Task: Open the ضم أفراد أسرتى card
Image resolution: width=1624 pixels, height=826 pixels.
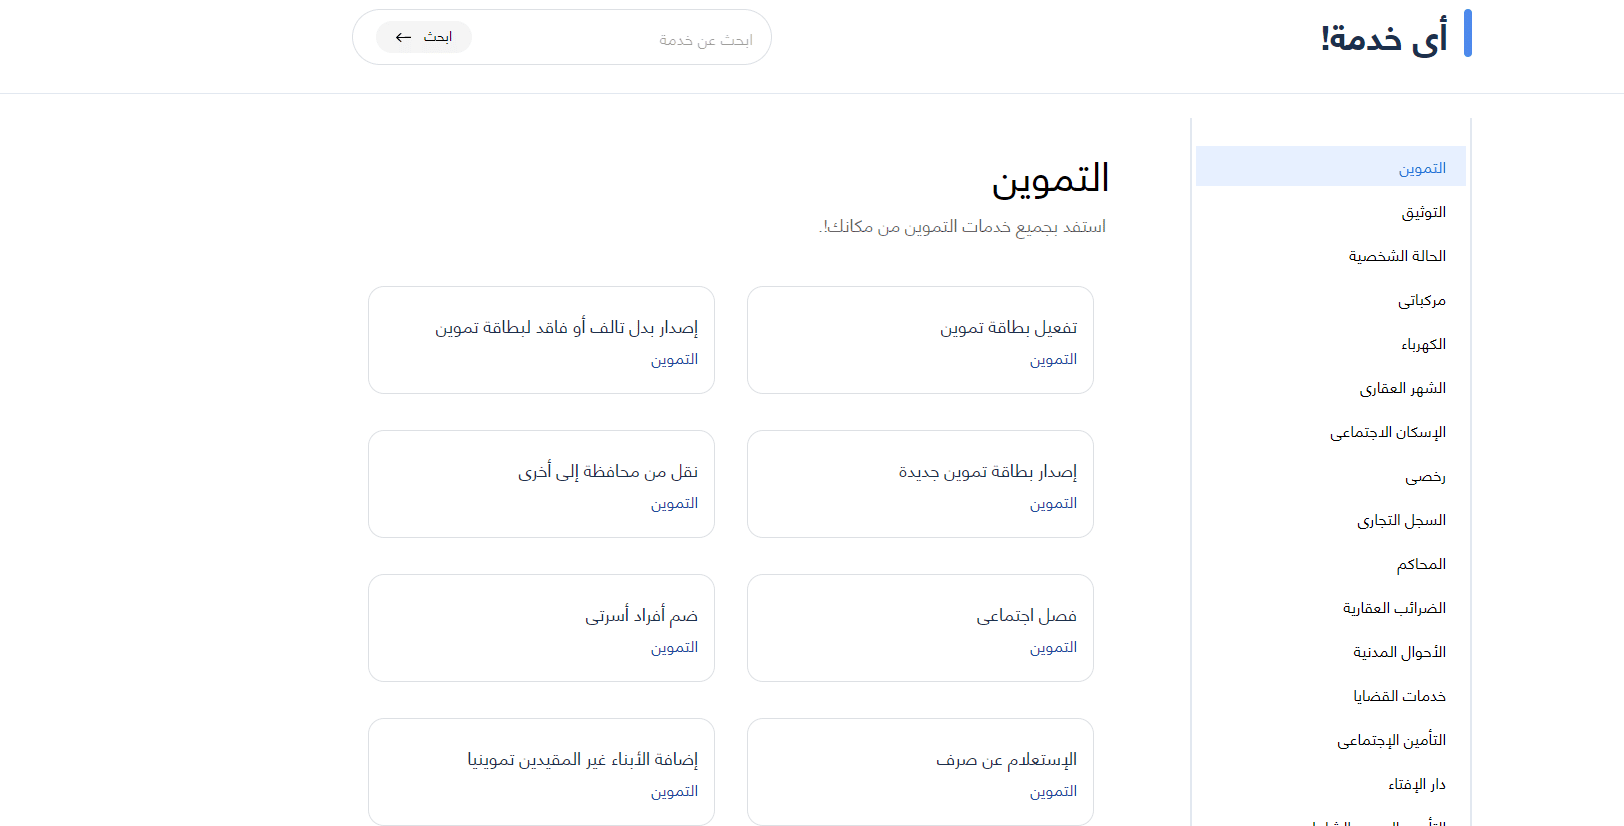Action: [541, 628]
